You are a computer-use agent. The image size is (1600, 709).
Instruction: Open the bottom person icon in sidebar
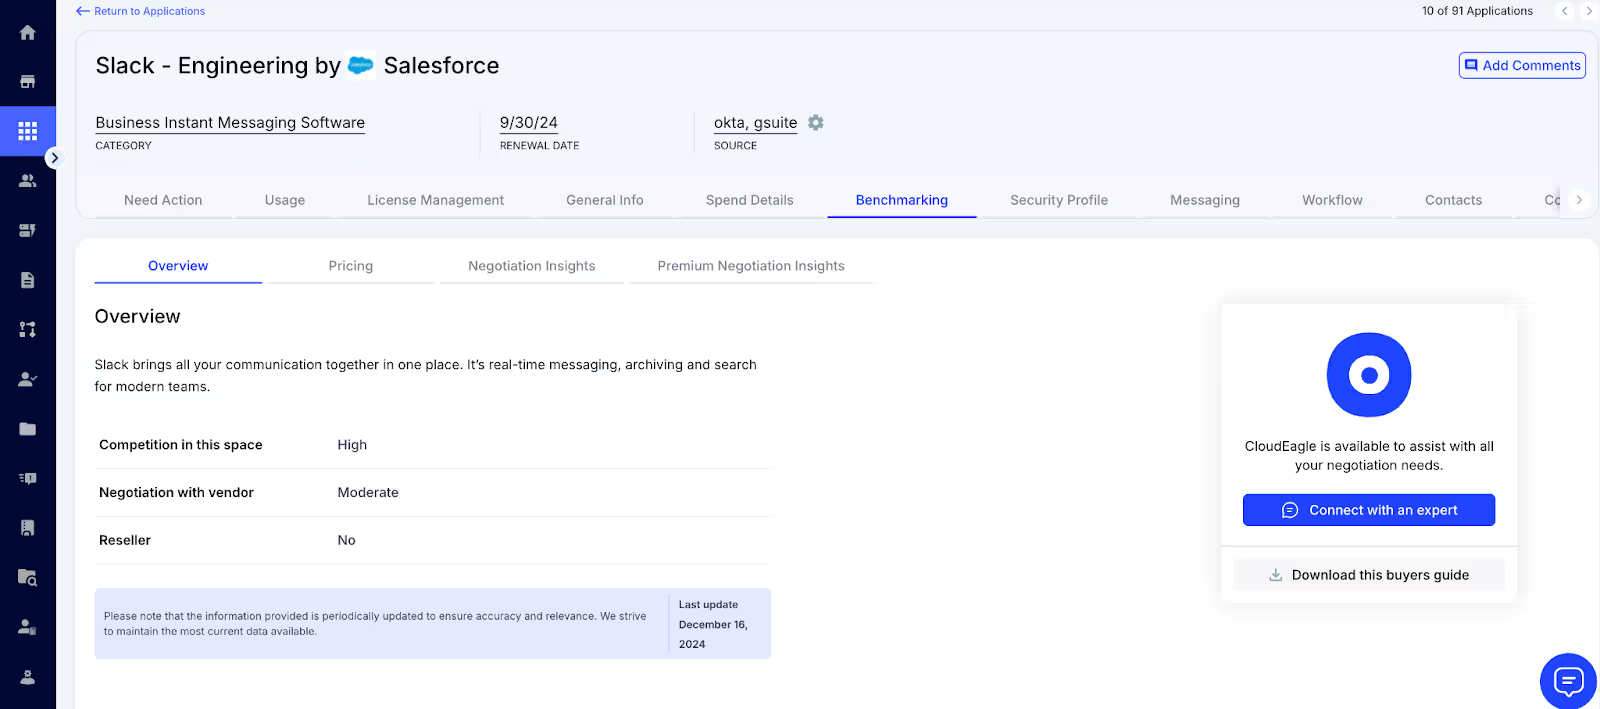coord(28,677)
